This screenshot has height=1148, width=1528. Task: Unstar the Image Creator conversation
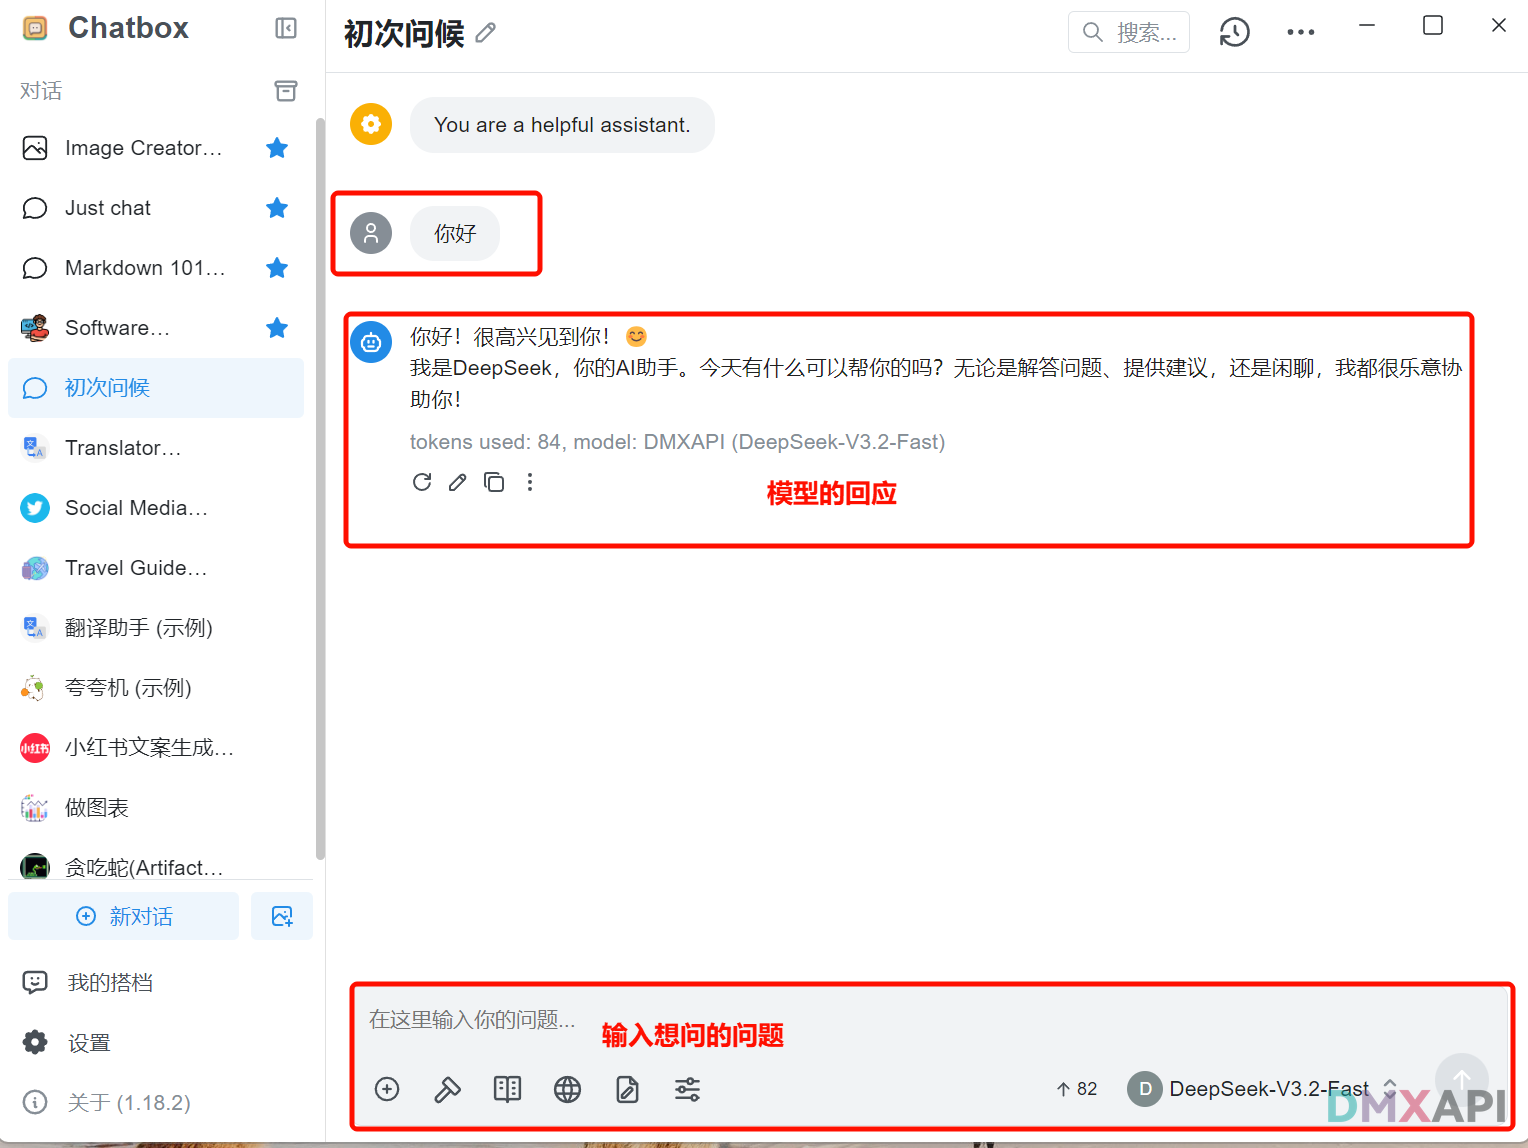tap(277, 147)
